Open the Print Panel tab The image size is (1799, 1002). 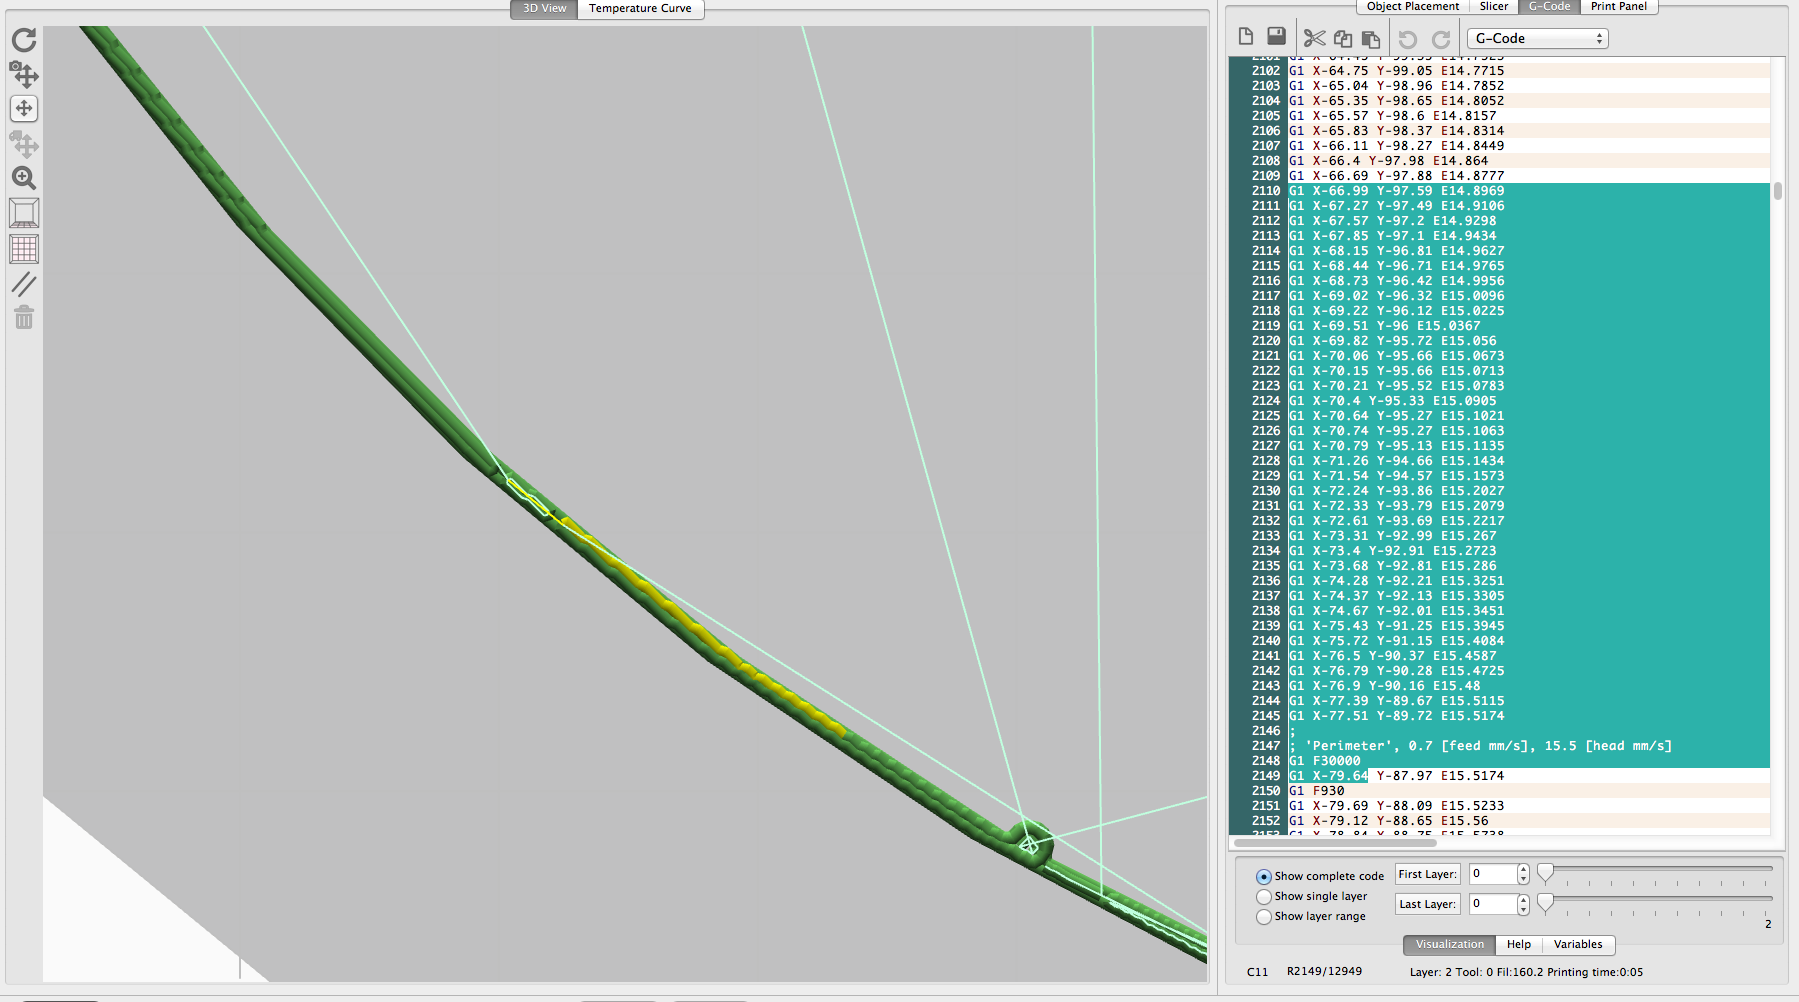pyautogui.click(x=1618, y=6)
